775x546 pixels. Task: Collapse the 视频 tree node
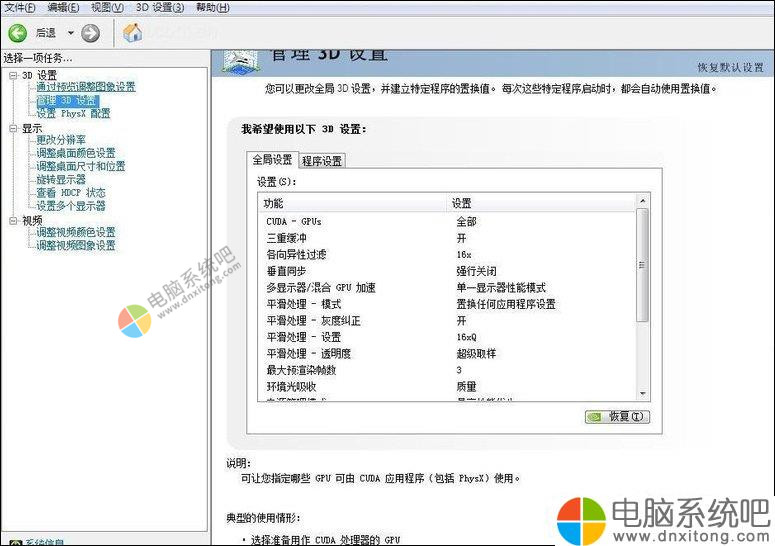(13, 220)
